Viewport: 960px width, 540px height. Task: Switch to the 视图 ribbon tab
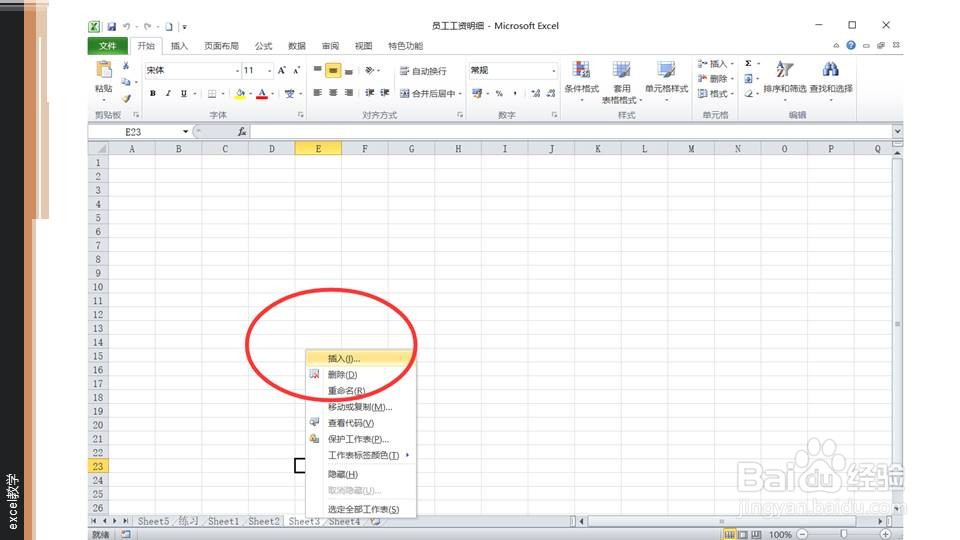click(x=364, y=46)
